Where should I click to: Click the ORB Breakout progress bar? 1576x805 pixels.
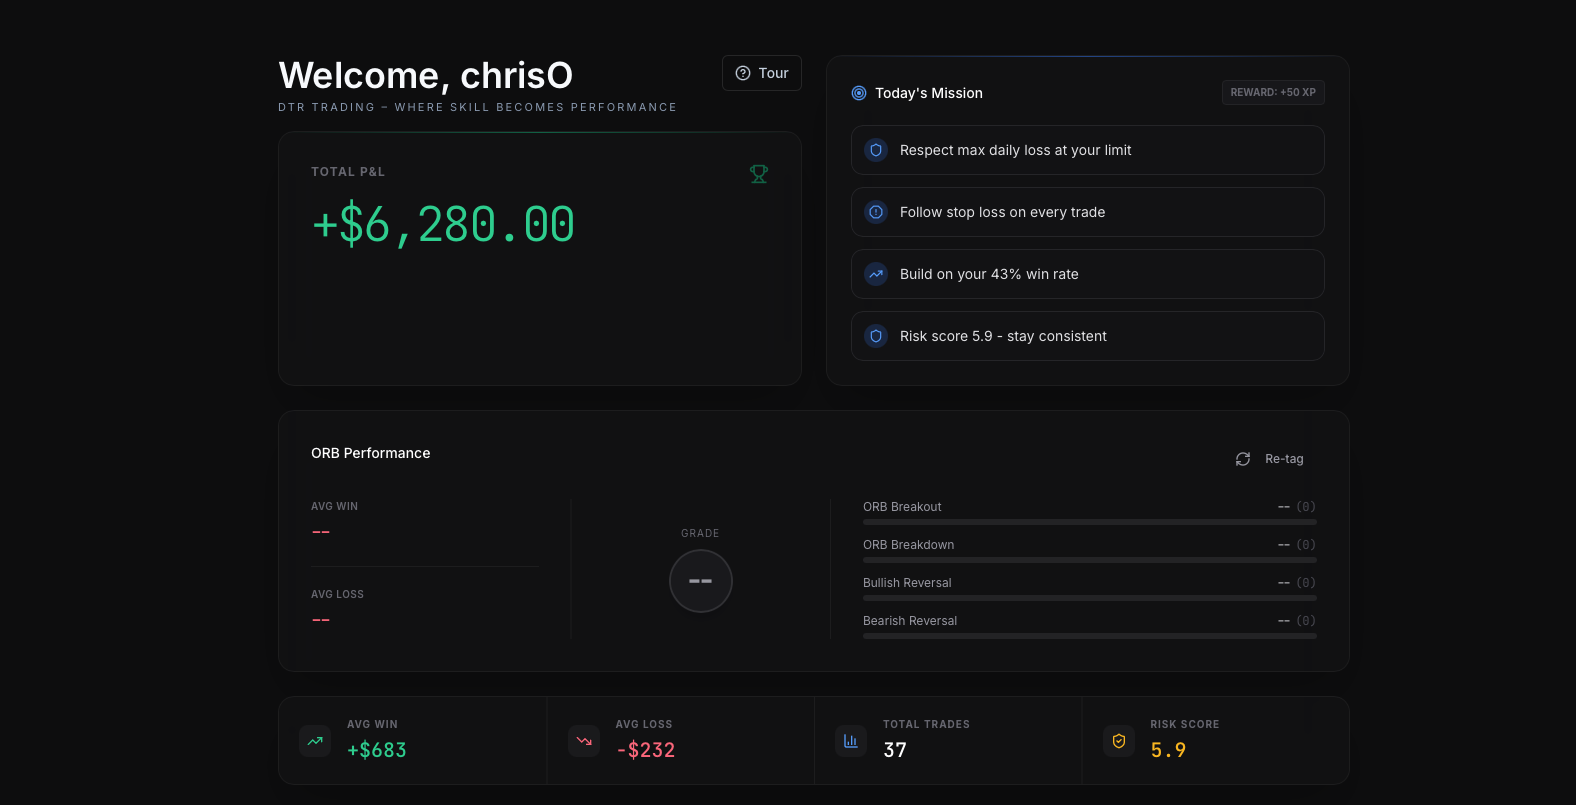point(1090,522)
